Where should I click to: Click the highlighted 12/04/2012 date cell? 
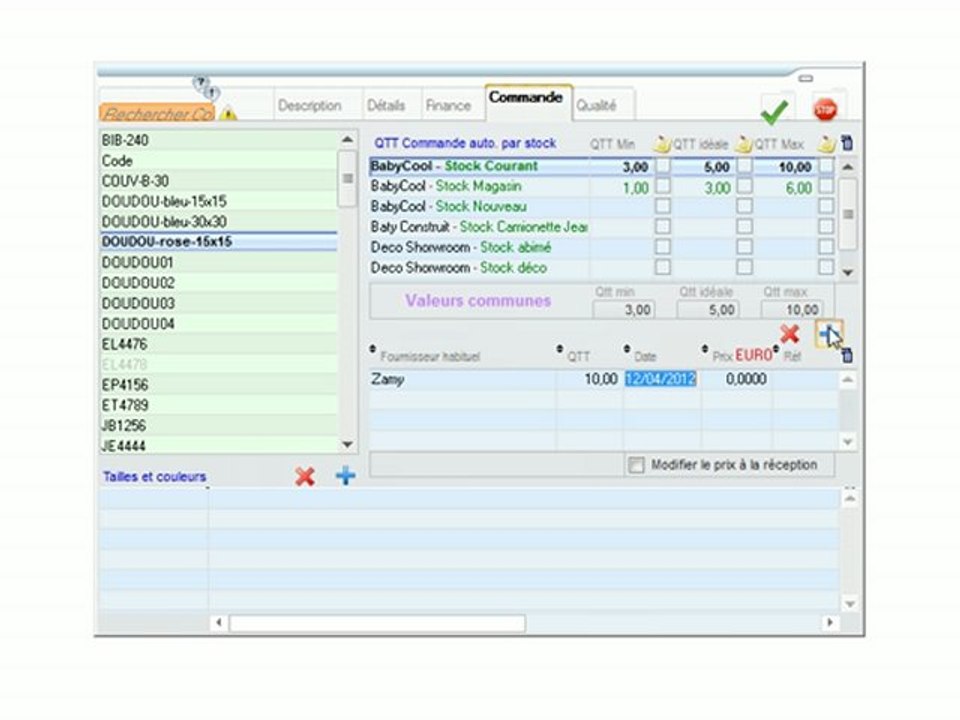[x=661, y=379]
